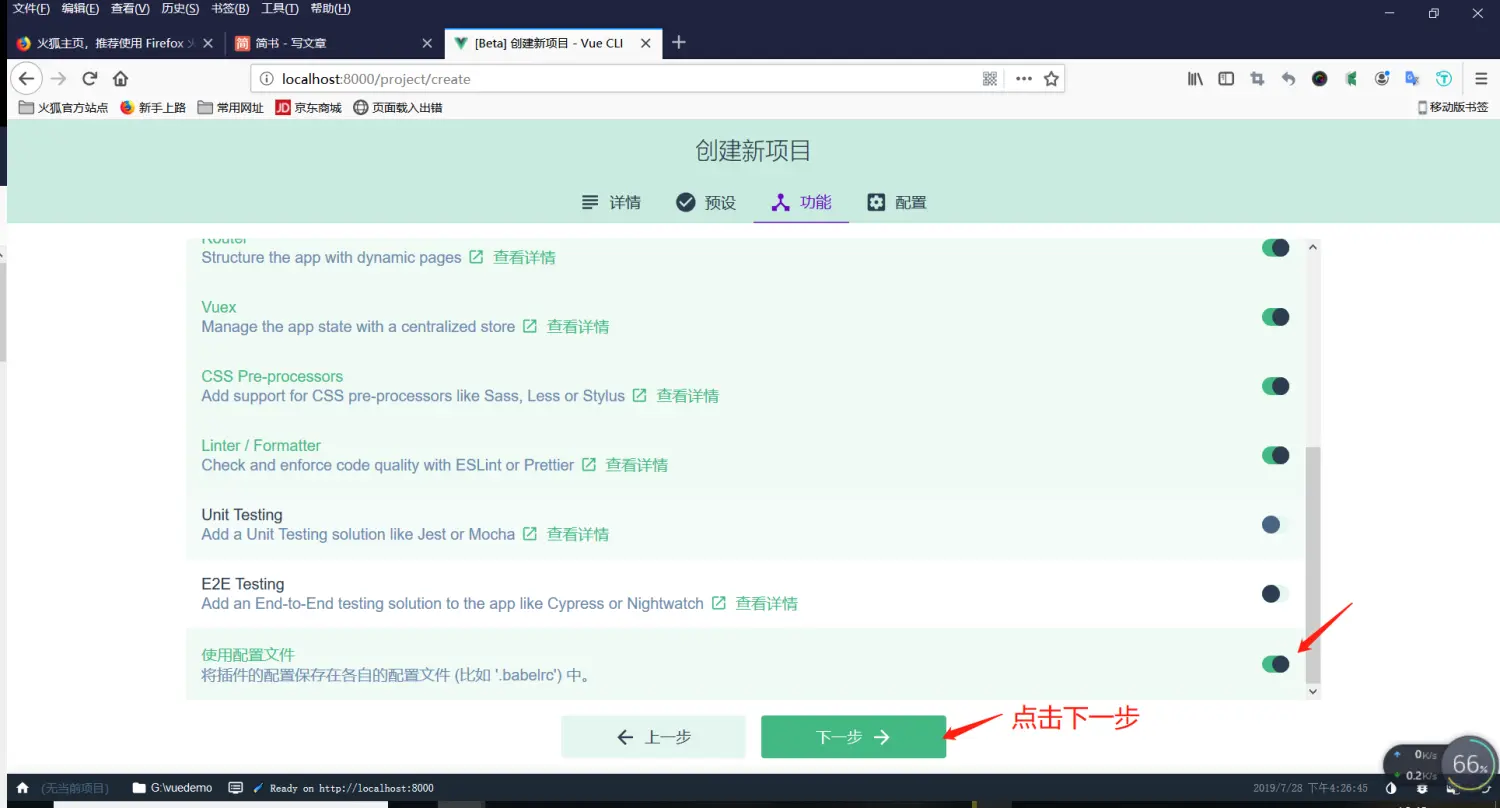The width and height of the screenshot is (1500, 808).
Task: Switch to the 火狐主页 browser tab
Action: (x=115, y=43)
